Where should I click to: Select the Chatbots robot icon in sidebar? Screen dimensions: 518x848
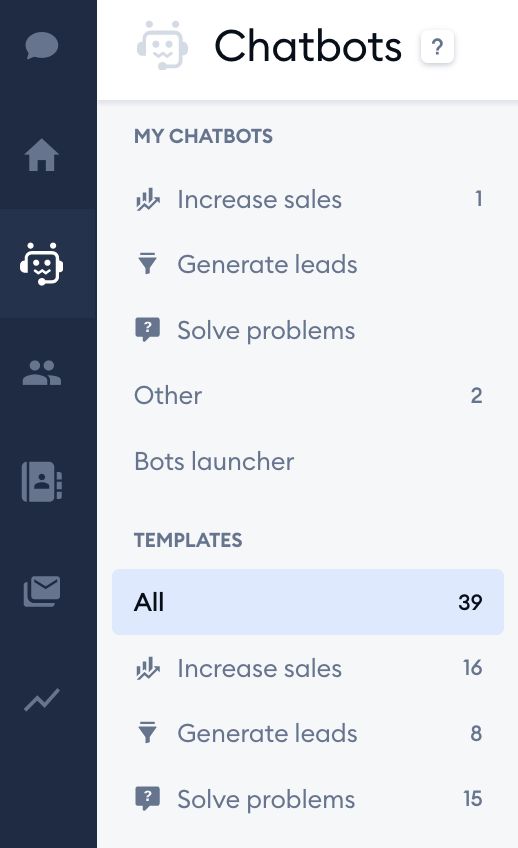pos(42,264)
